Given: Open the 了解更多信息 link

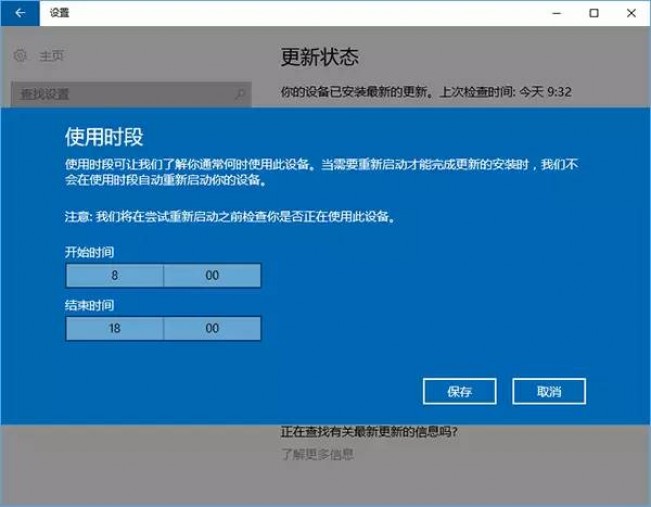Looking at the screenshot, I should pyautogui.click(x=318, y=454).
